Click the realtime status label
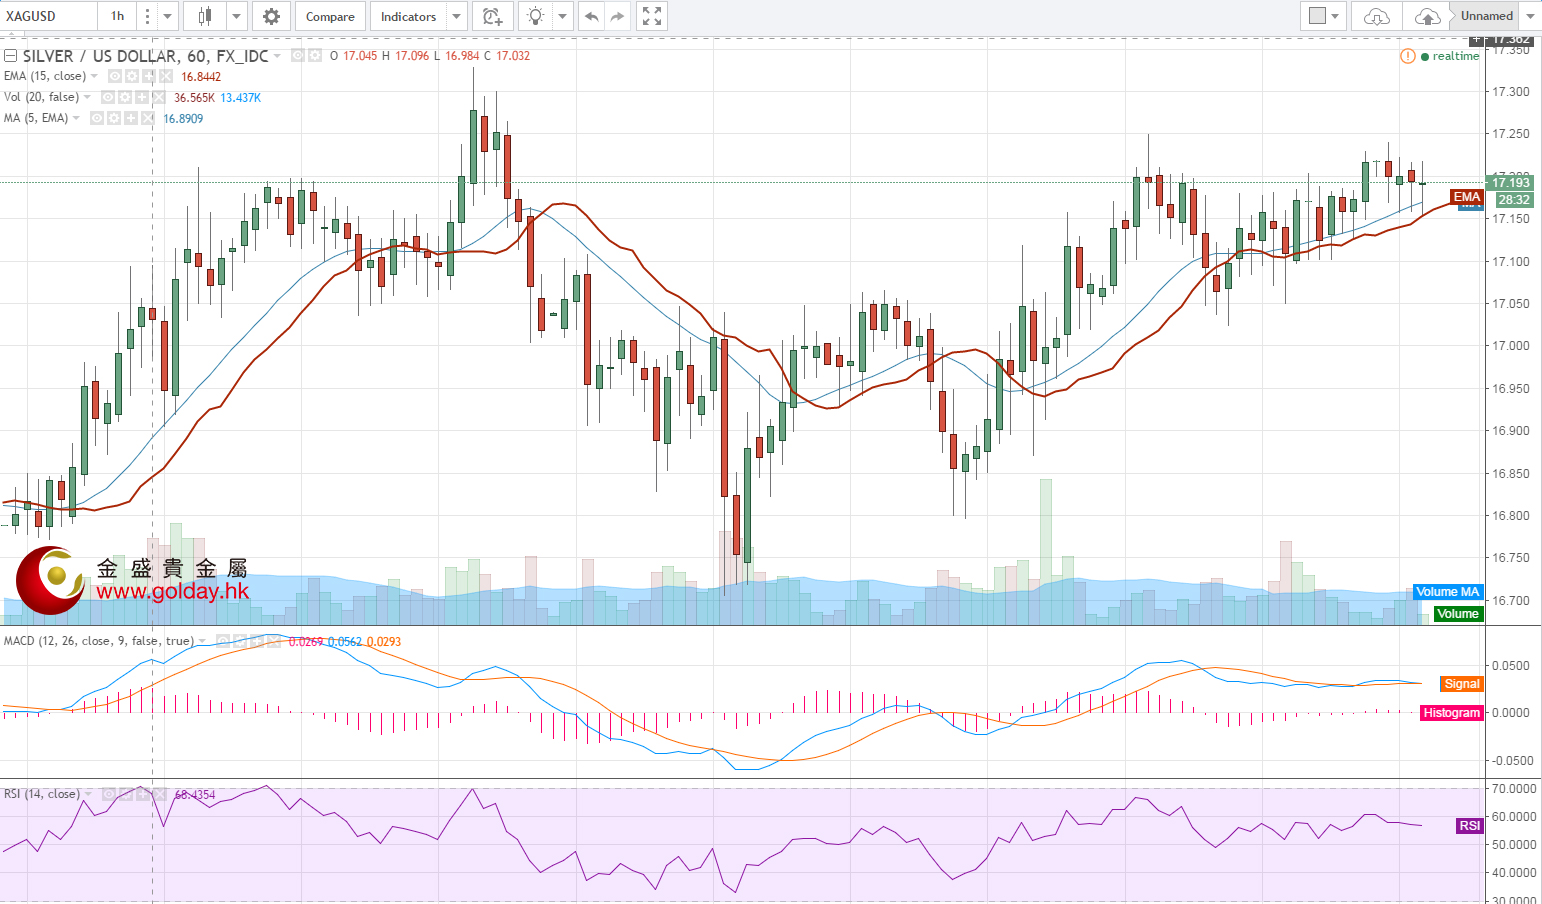Screen dimensions: 1542x904 point(1455,56)
